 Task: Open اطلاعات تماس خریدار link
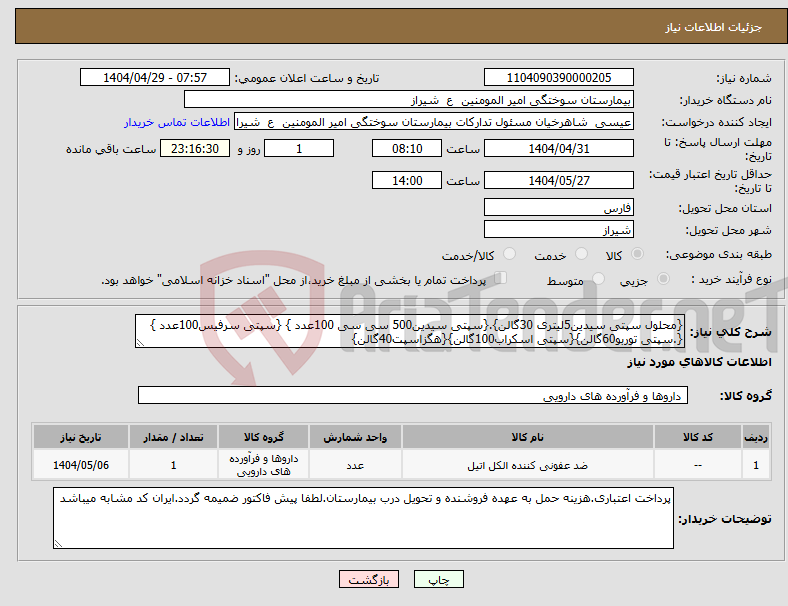177,122
